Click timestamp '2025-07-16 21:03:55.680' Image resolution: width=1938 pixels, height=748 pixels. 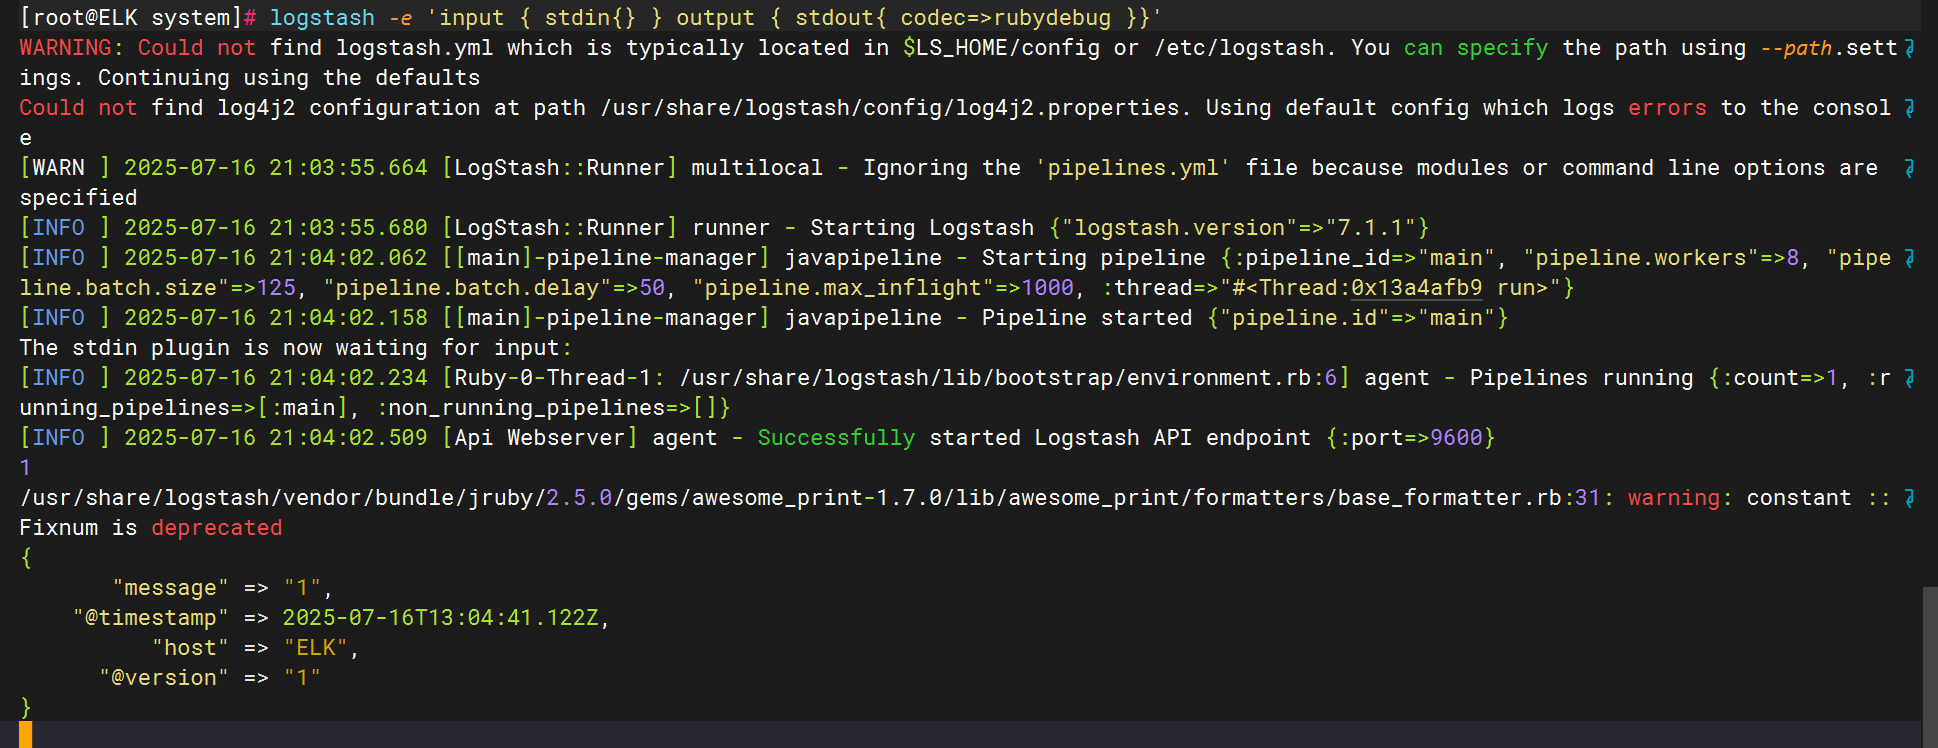(276, 228)
